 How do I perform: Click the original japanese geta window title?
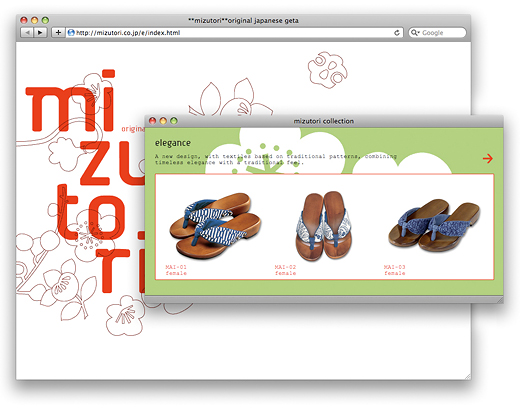(x=243, y=21)
